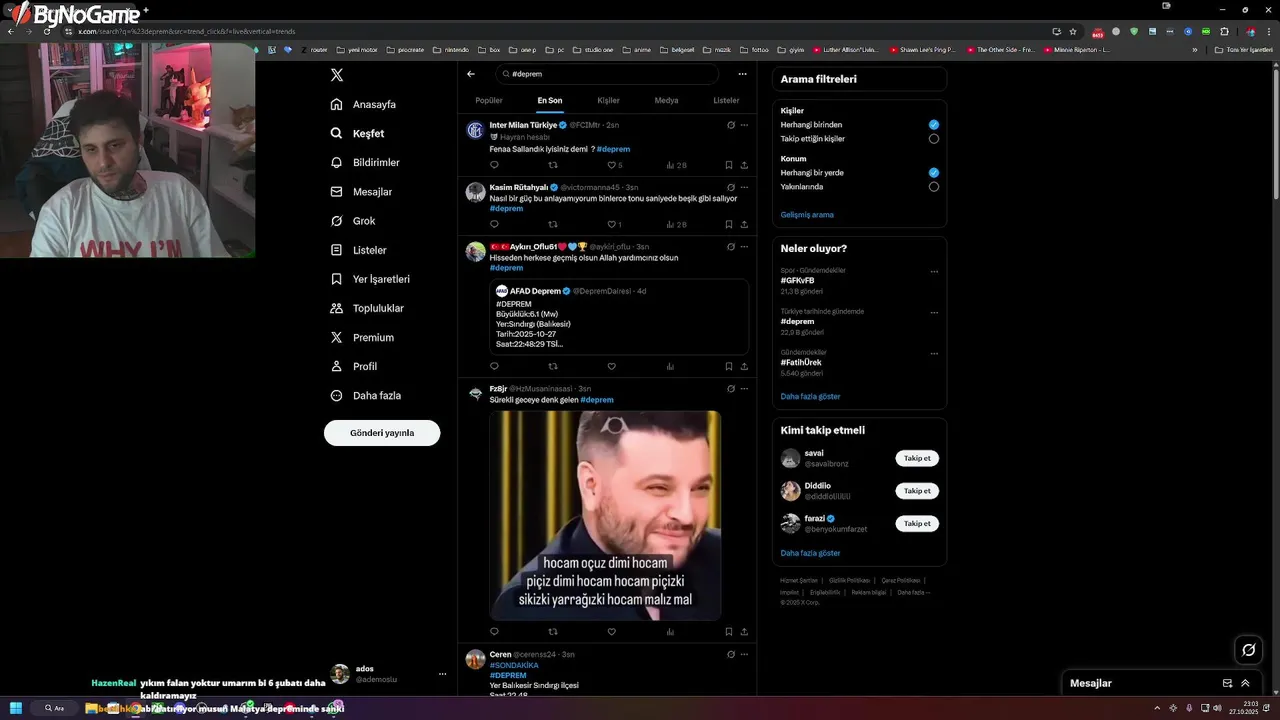Reload the page in the browser
Image resolution: width=1280 pixels, height=720 pixels.
point(46,31)
